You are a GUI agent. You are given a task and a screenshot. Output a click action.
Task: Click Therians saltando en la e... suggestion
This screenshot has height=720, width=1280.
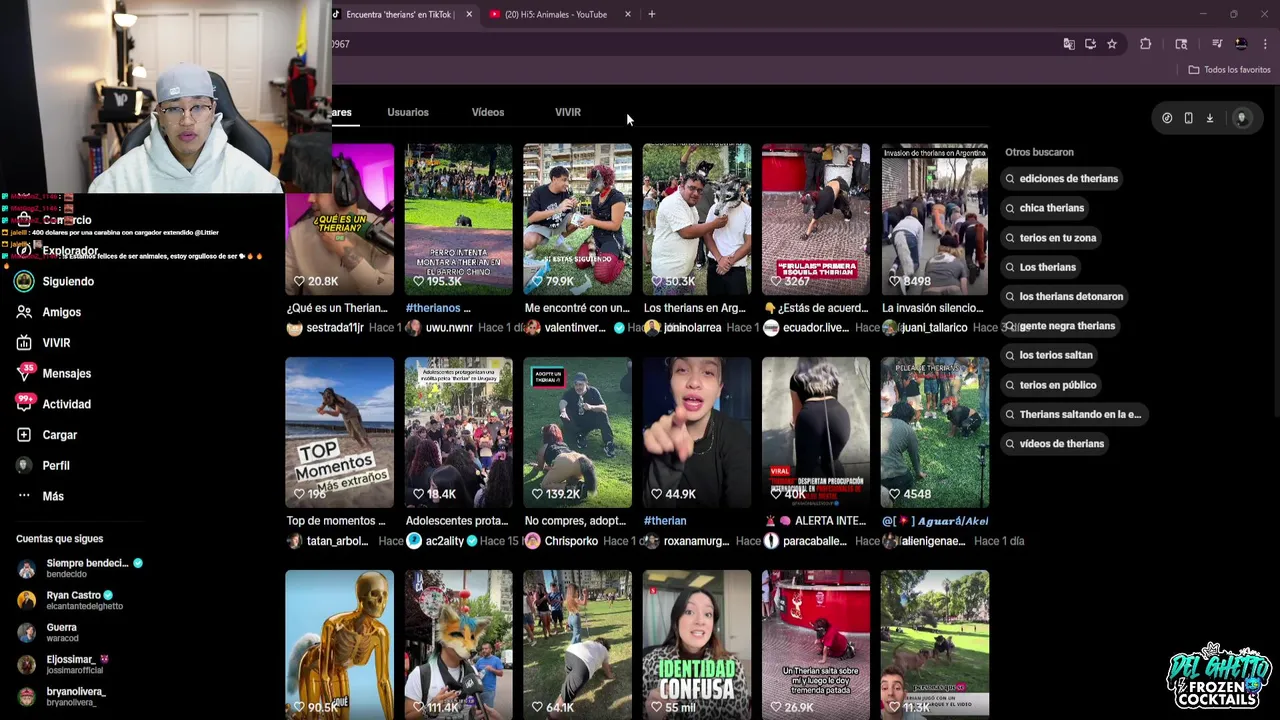(1072, 414)
